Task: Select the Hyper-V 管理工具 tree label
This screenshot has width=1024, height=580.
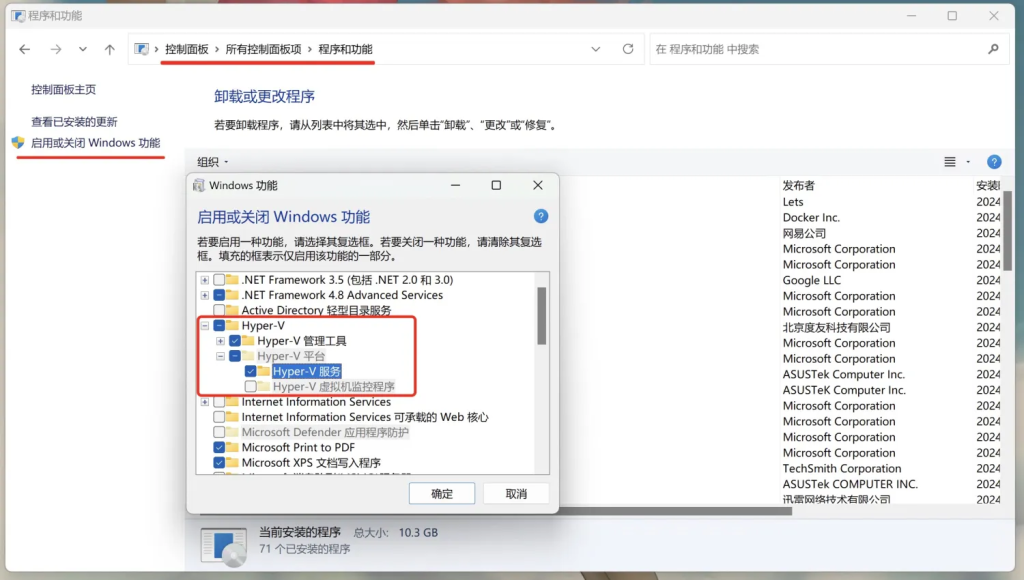Action: click(302, 340)
